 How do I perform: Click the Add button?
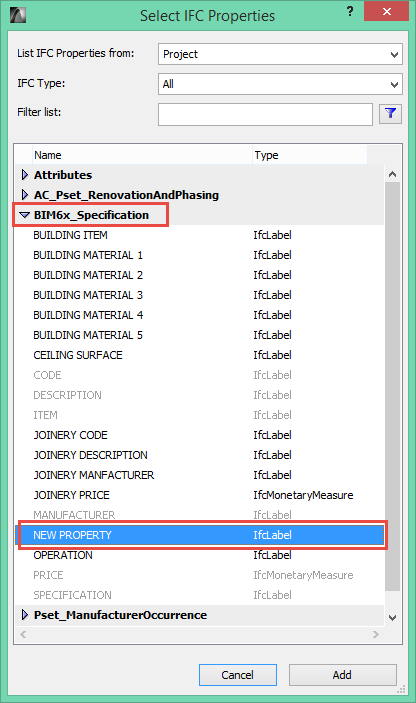click(x=342, y=675)
